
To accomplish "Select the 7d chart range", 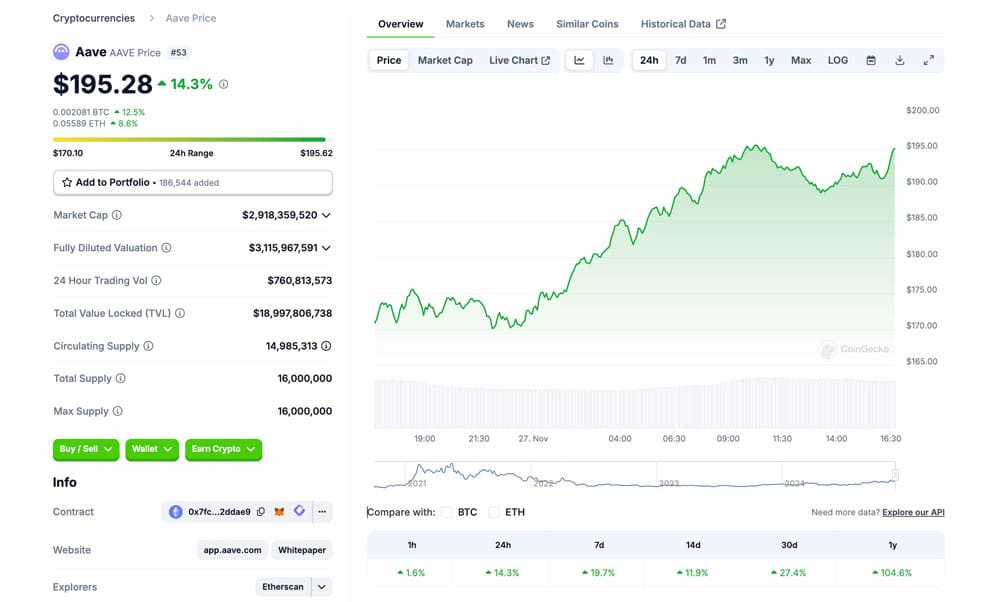I will (x=680, y=60).
